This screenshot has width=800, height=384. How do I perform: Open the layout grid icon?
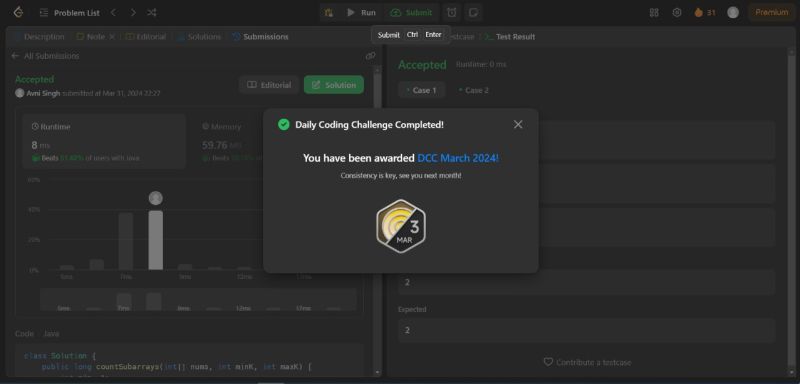pyautogui.click(x=654, y=13)
